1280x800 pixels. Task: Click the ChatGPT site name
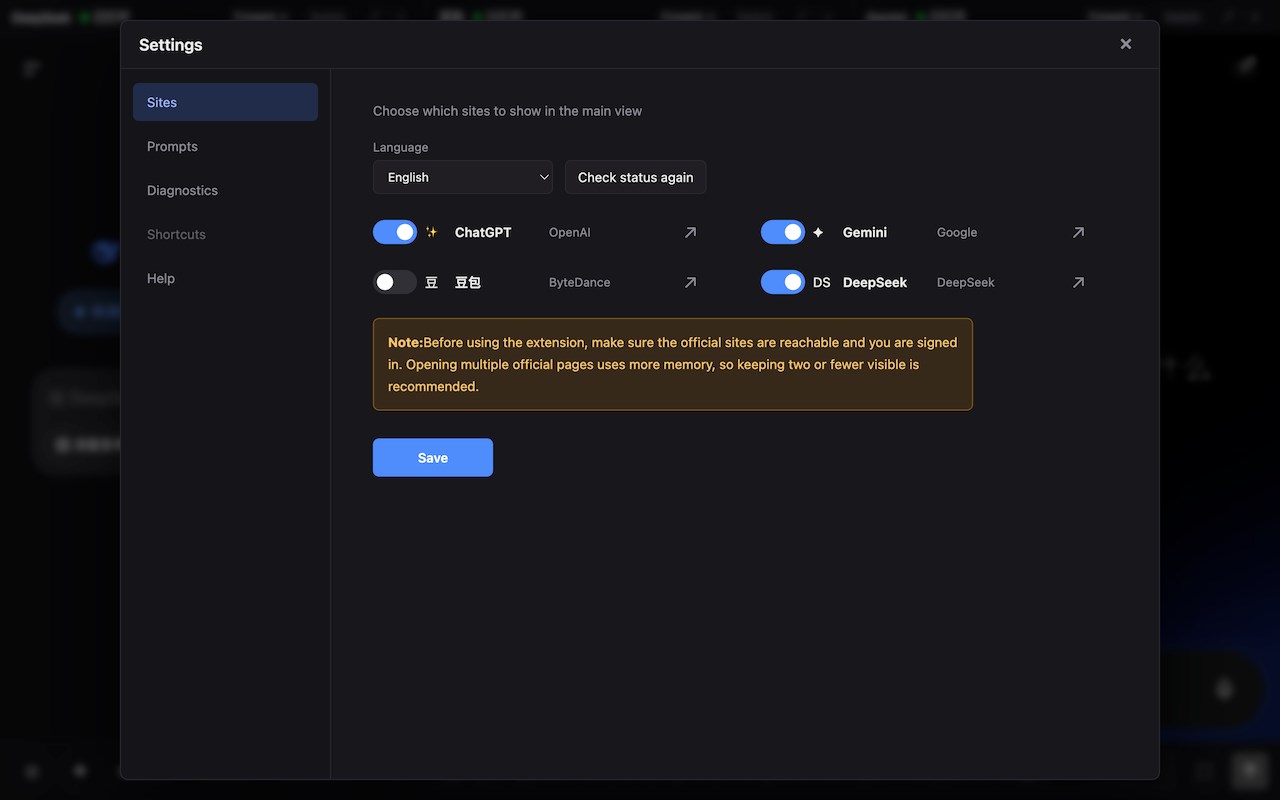pos(483,232)
